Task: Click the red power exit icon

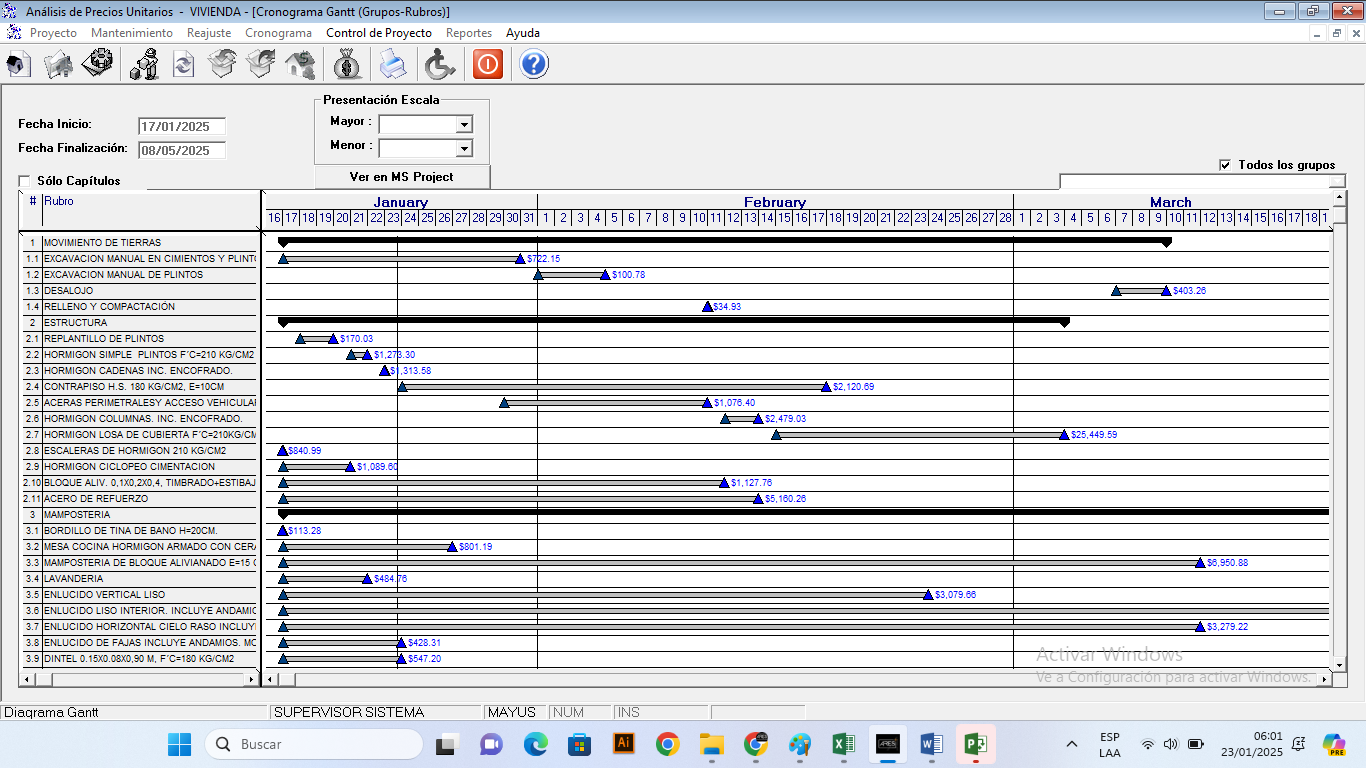Action: click(487, 65)
